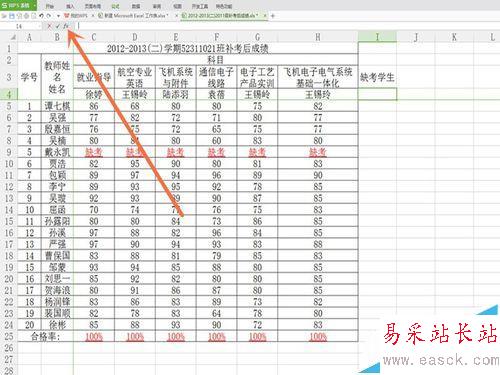Switch to the 审阅 ribbon tab
This screenshot has height=375, width=500.
coord(157,6)
